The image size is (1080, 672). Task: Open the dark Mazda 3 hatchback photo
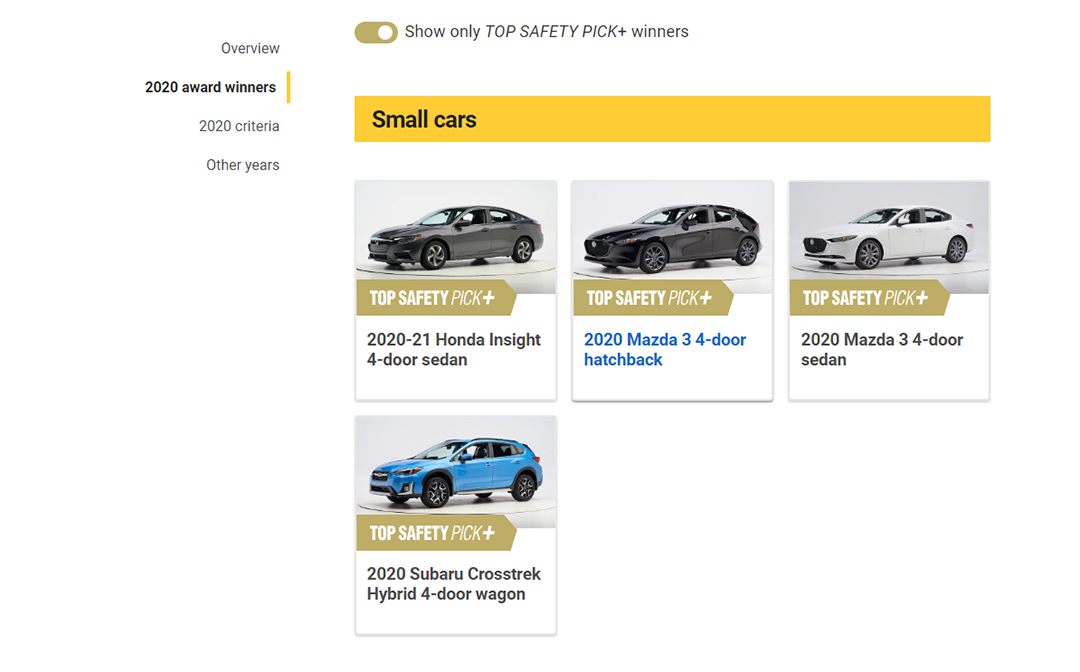coord(672,232)
